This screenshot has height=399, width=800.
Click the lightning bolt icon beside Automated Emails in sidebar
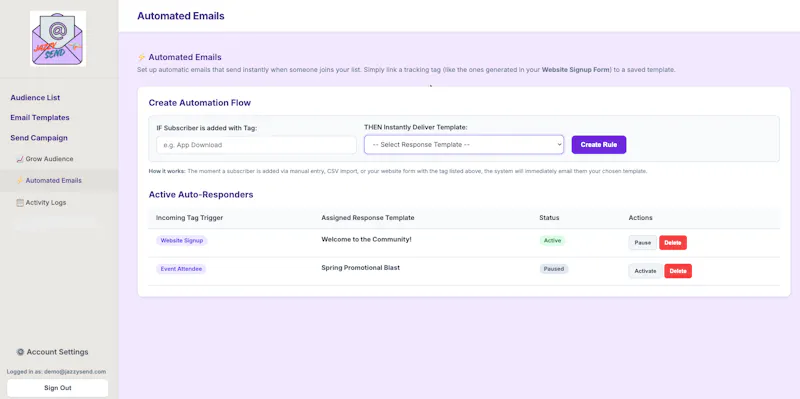pos(20,181)
